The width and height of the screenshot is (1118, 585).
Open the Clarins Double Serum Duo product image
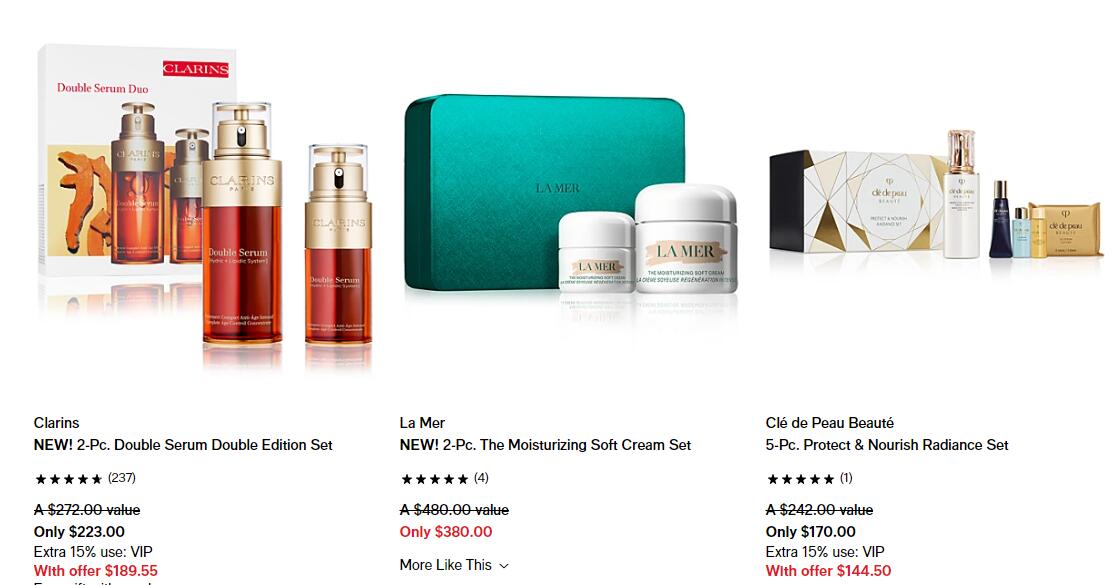(205, 207)
